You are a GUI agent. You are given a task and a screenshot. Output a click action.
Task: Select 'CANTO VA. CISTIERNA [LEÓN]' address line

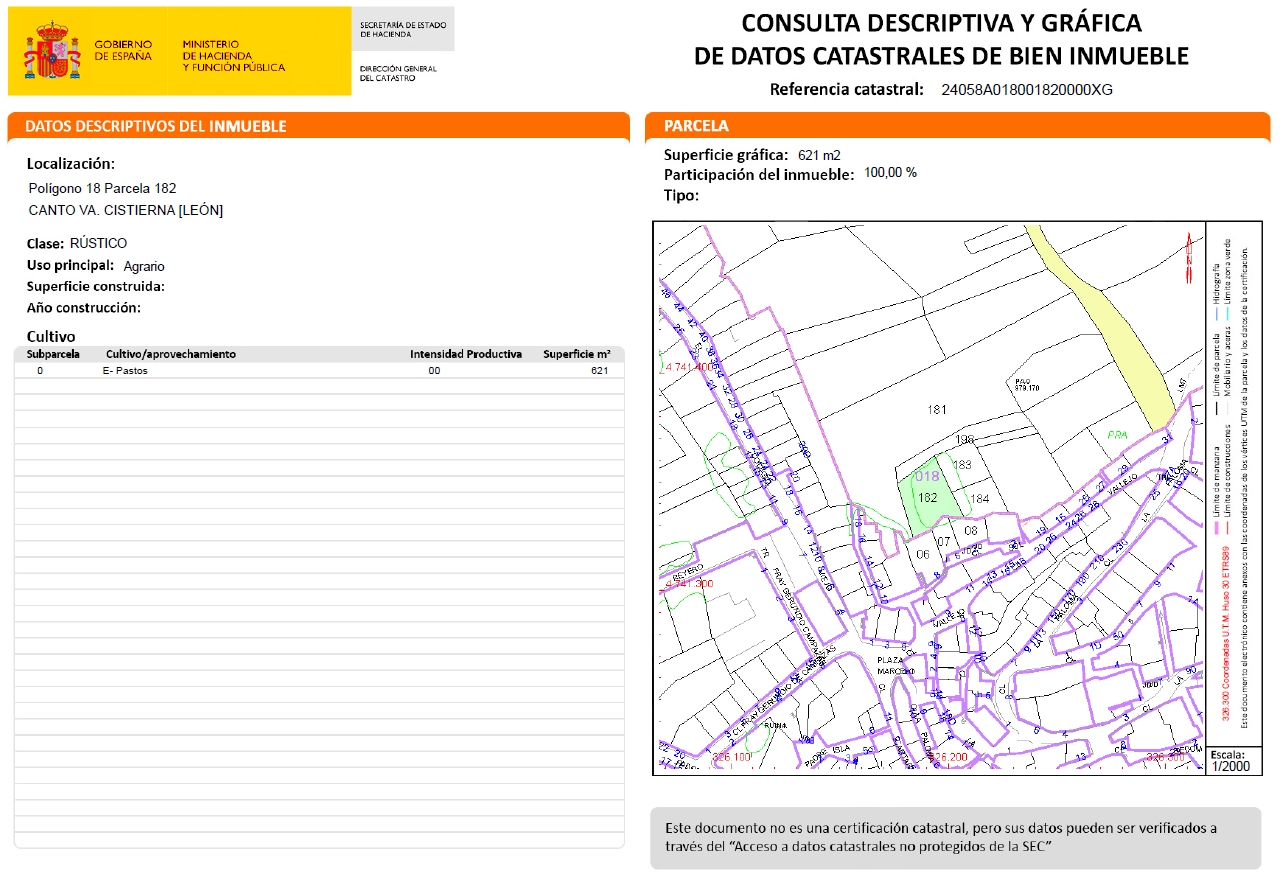coord(126,210)
